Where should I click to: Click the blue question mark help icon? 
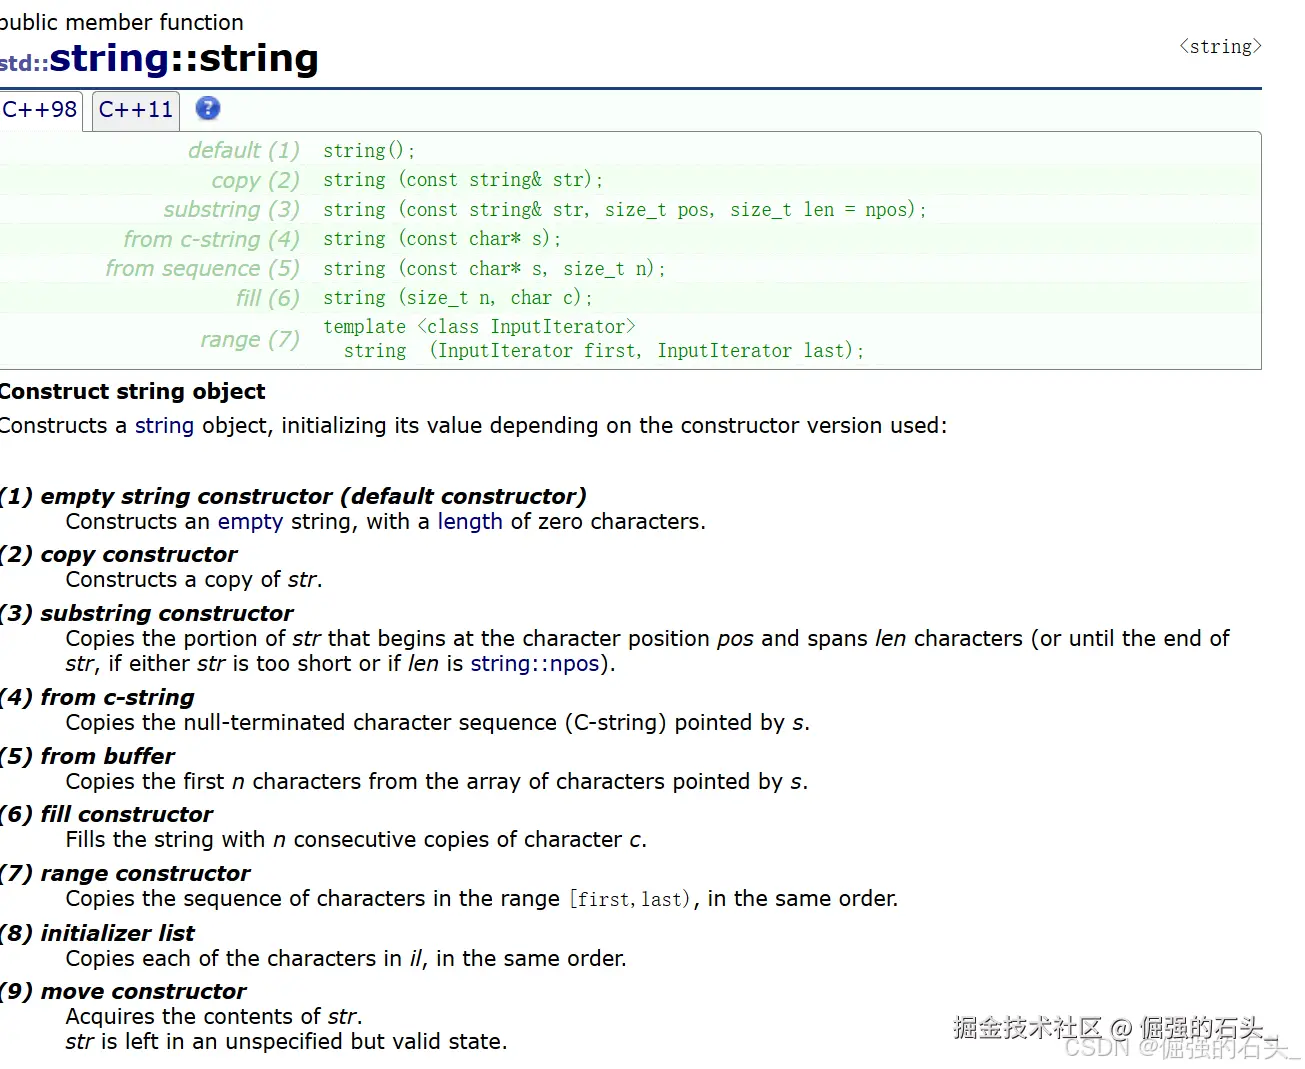208,109
